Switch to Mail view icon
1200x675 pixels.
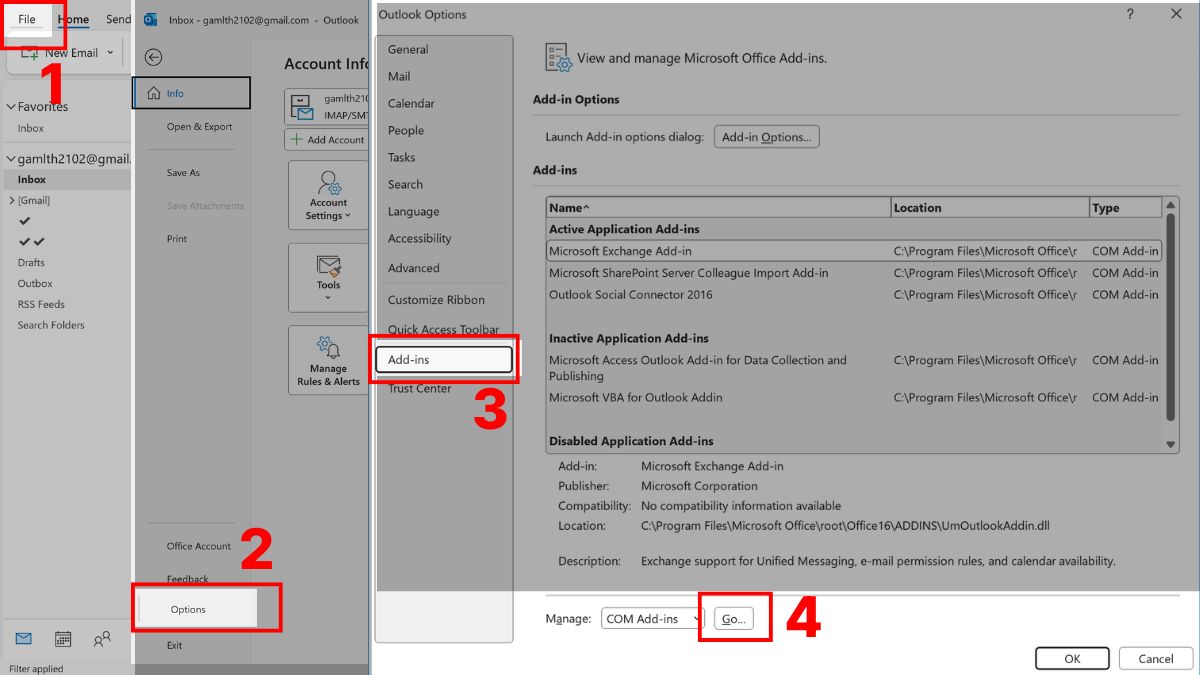[x=24, y=639]
